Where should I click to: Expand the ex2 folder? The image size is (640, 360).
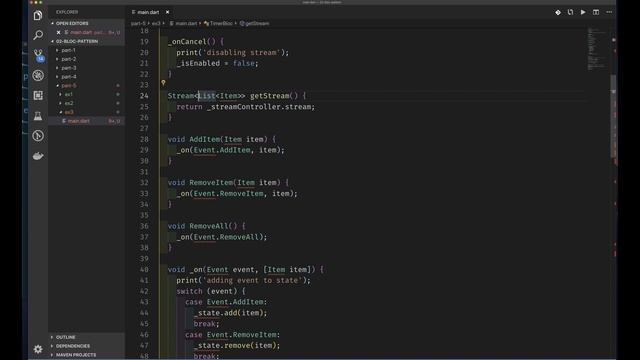click(x=69, y=103)
